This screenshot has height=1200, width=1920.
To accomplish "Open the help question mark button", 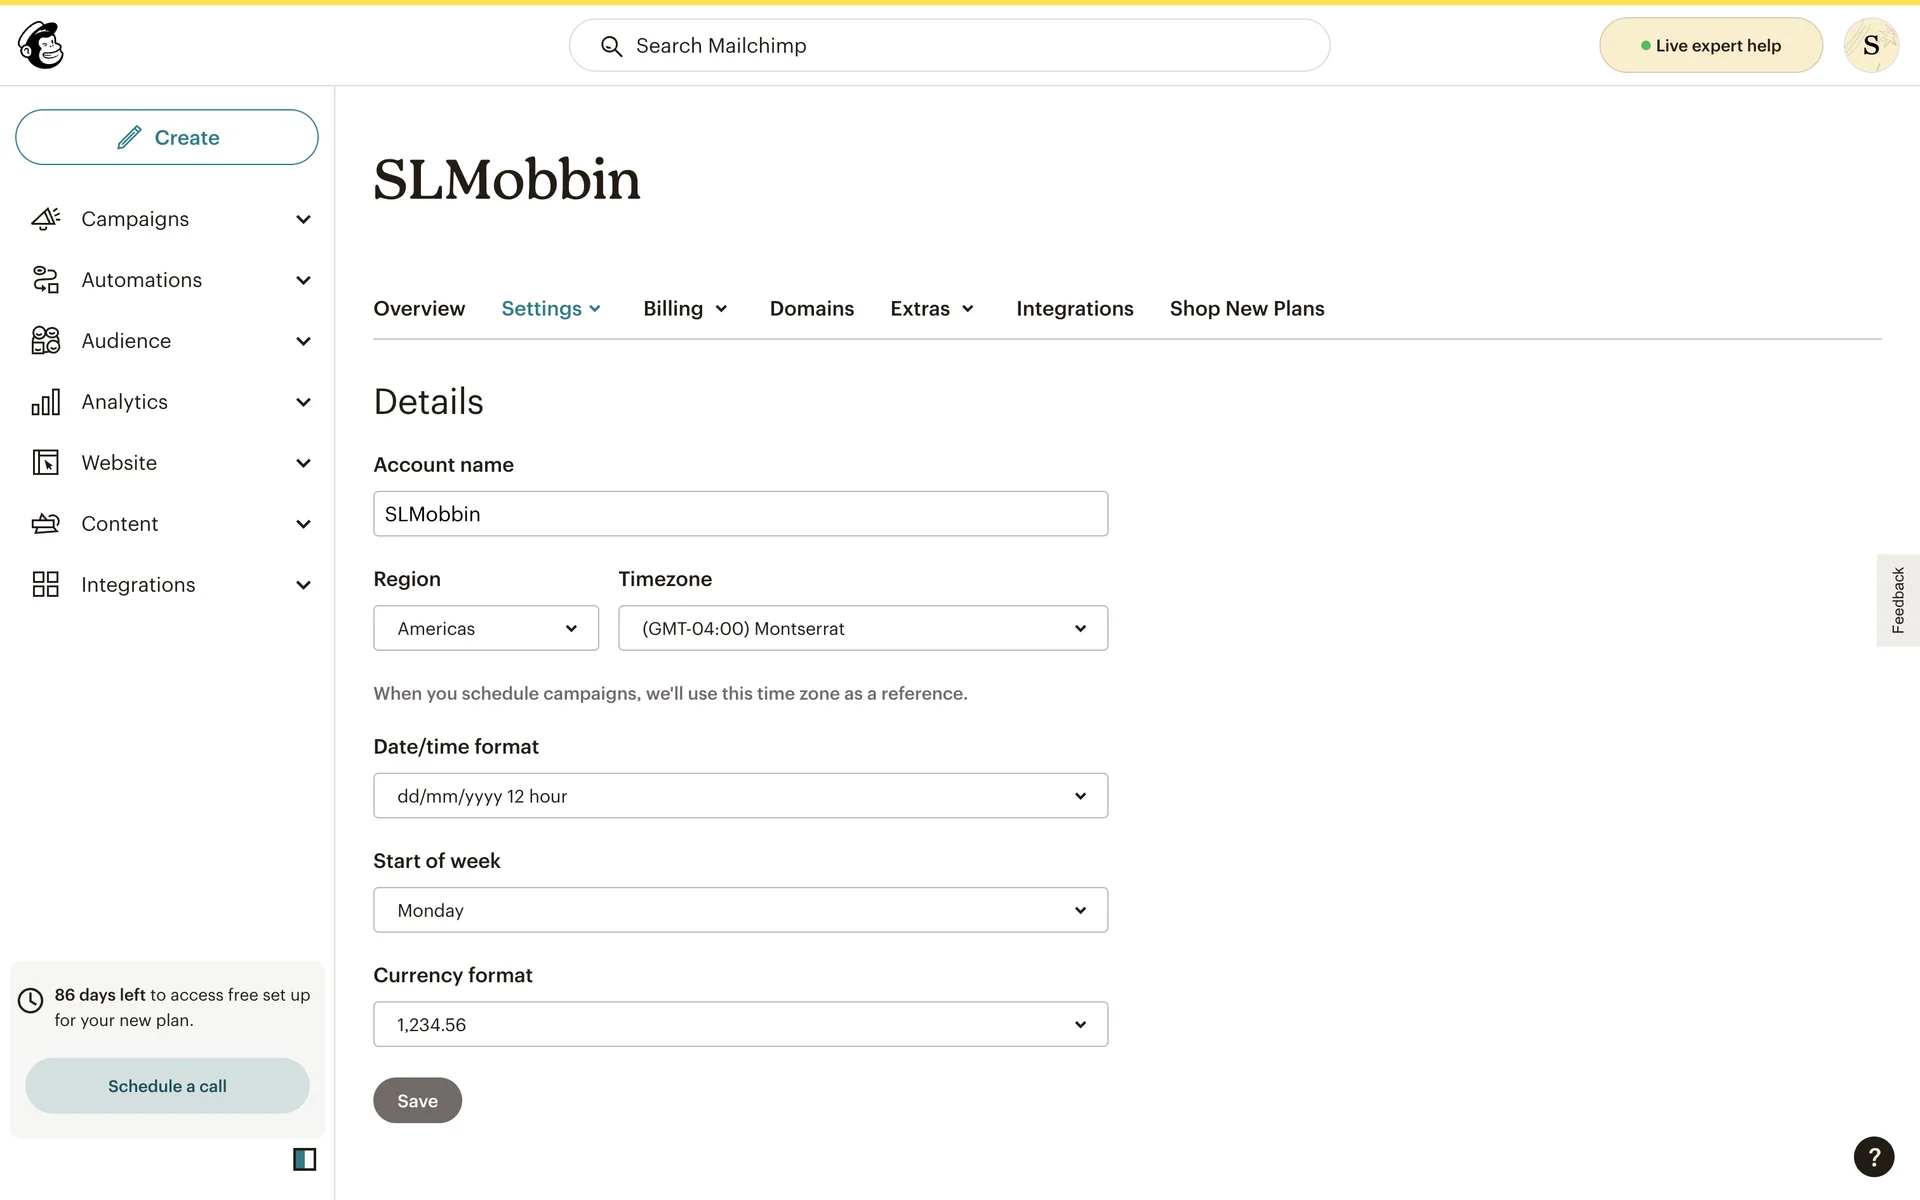I will click(1873, 1157).
